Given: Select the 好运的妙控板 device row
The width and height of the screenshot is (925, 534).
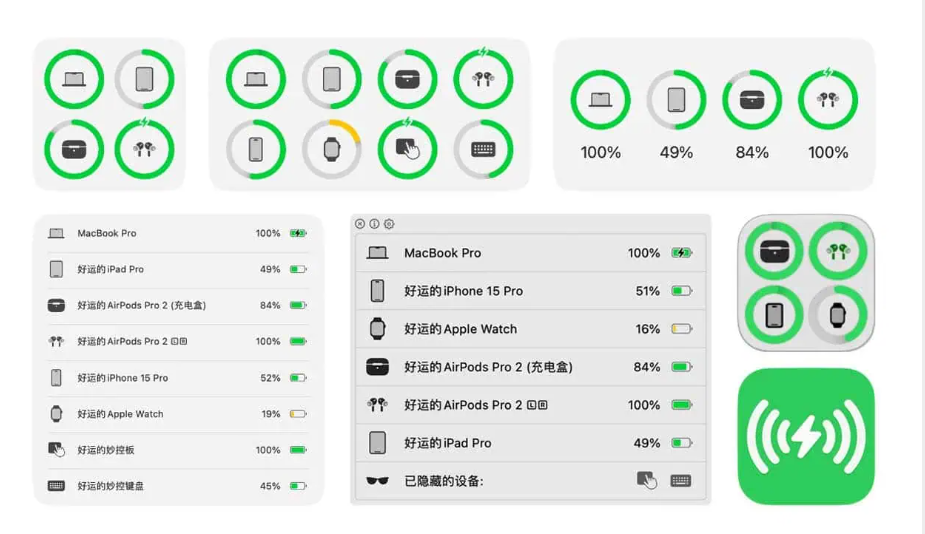Looking at the screenshot, I should (177, 450).
